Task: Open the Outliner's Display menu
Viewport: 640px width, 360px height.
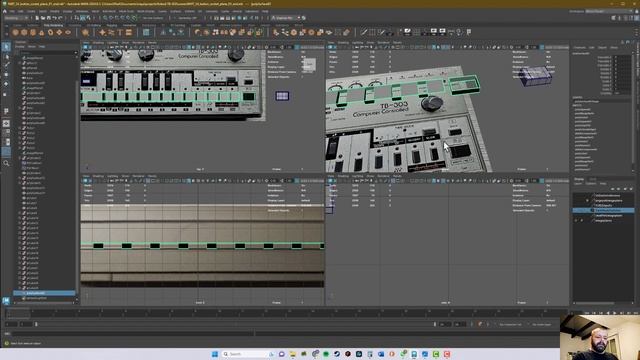Action: pos(20,47)
